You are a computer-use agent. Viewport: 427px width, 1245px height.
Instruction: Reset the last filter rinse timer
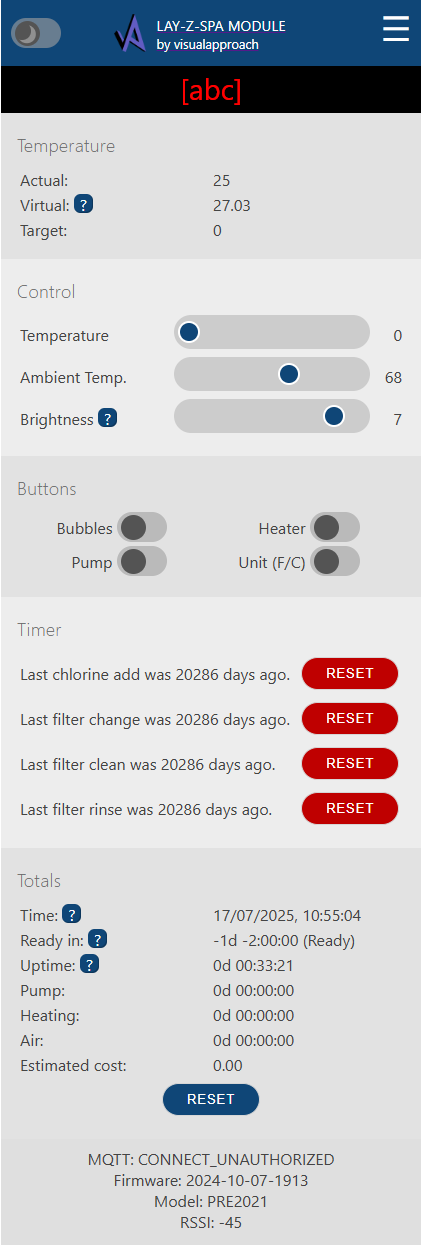[x=350, y=808]
